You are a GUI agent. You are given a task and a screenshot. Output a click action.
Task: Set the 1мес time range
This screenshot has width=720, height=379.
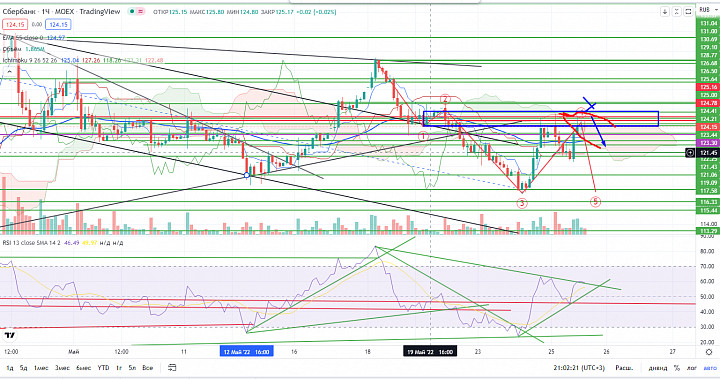click(41, 368)
